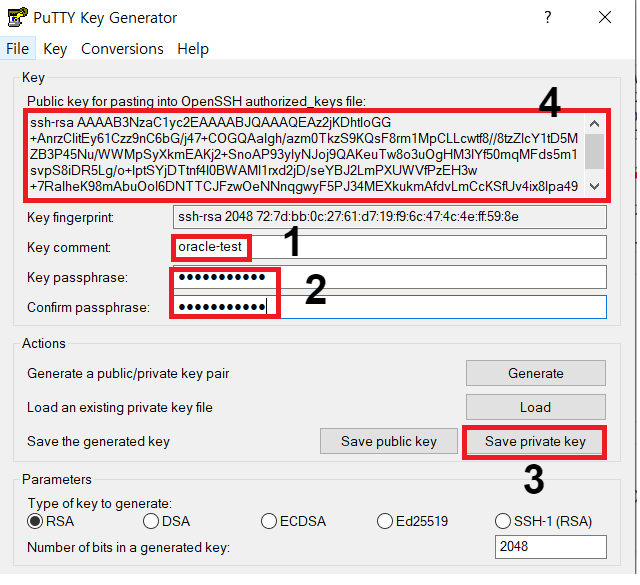Click the PuTTY Key Generator title bar icon
The height and width of the screenshot is (585, 640).
click(x=18, y=18)
